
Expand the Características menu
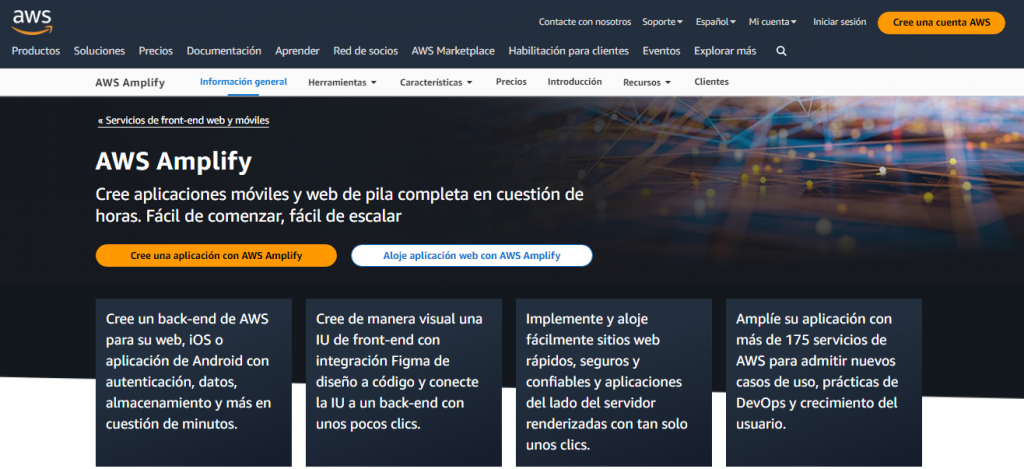tap(435, 82)
